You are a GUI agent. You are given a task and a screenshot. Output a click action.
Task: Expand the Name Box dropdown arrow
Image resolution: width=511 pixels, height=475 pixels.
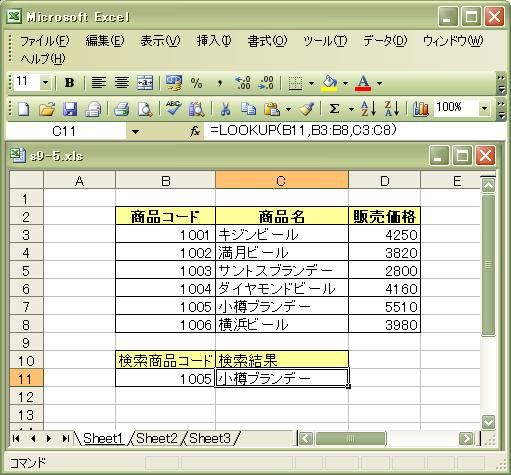(135, 132)
